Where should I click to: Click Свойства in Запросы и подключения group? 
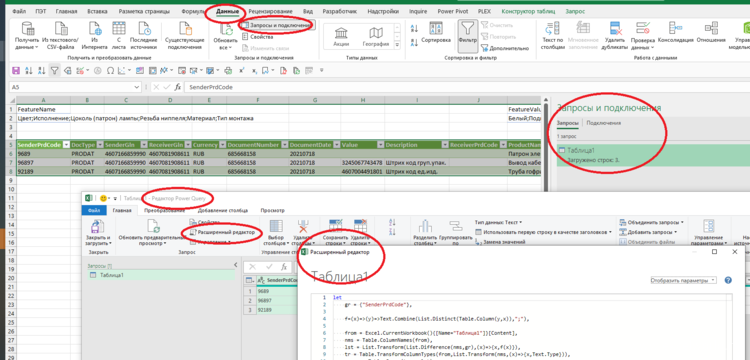click(257, 36)
